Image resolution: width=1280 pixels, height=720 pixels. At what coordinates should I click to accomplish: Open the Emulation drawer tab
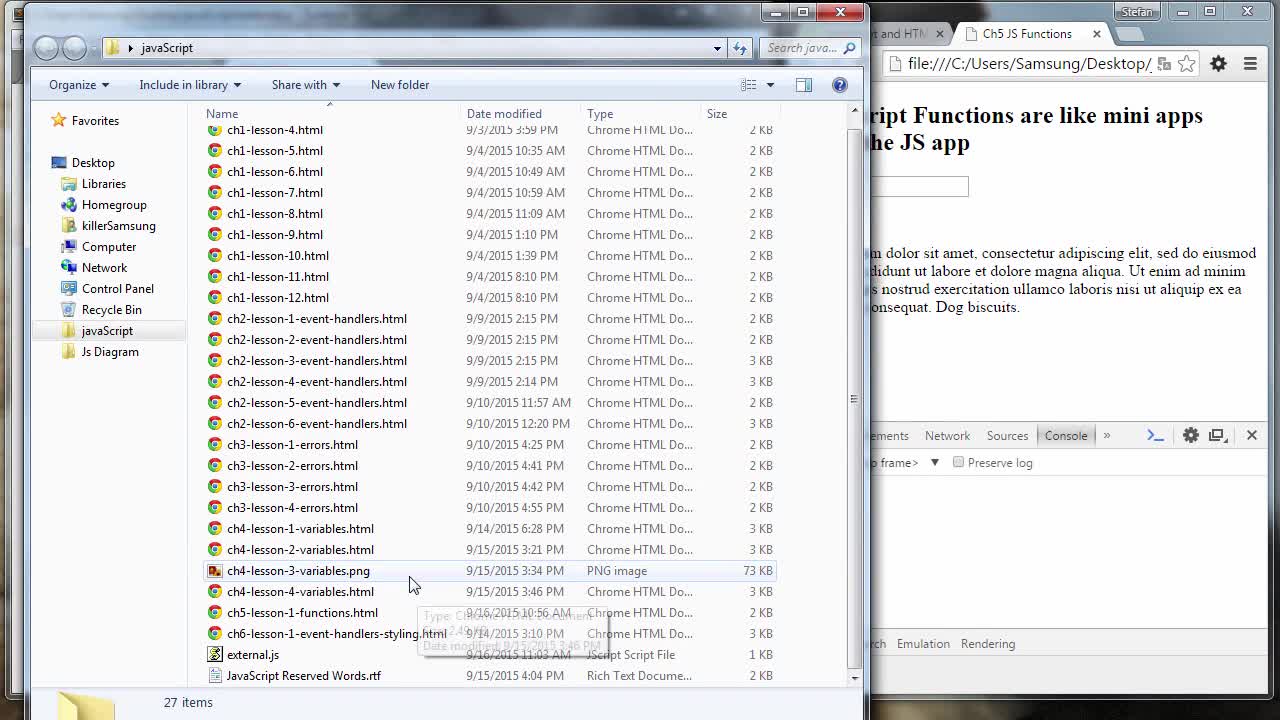coord(923,644)
